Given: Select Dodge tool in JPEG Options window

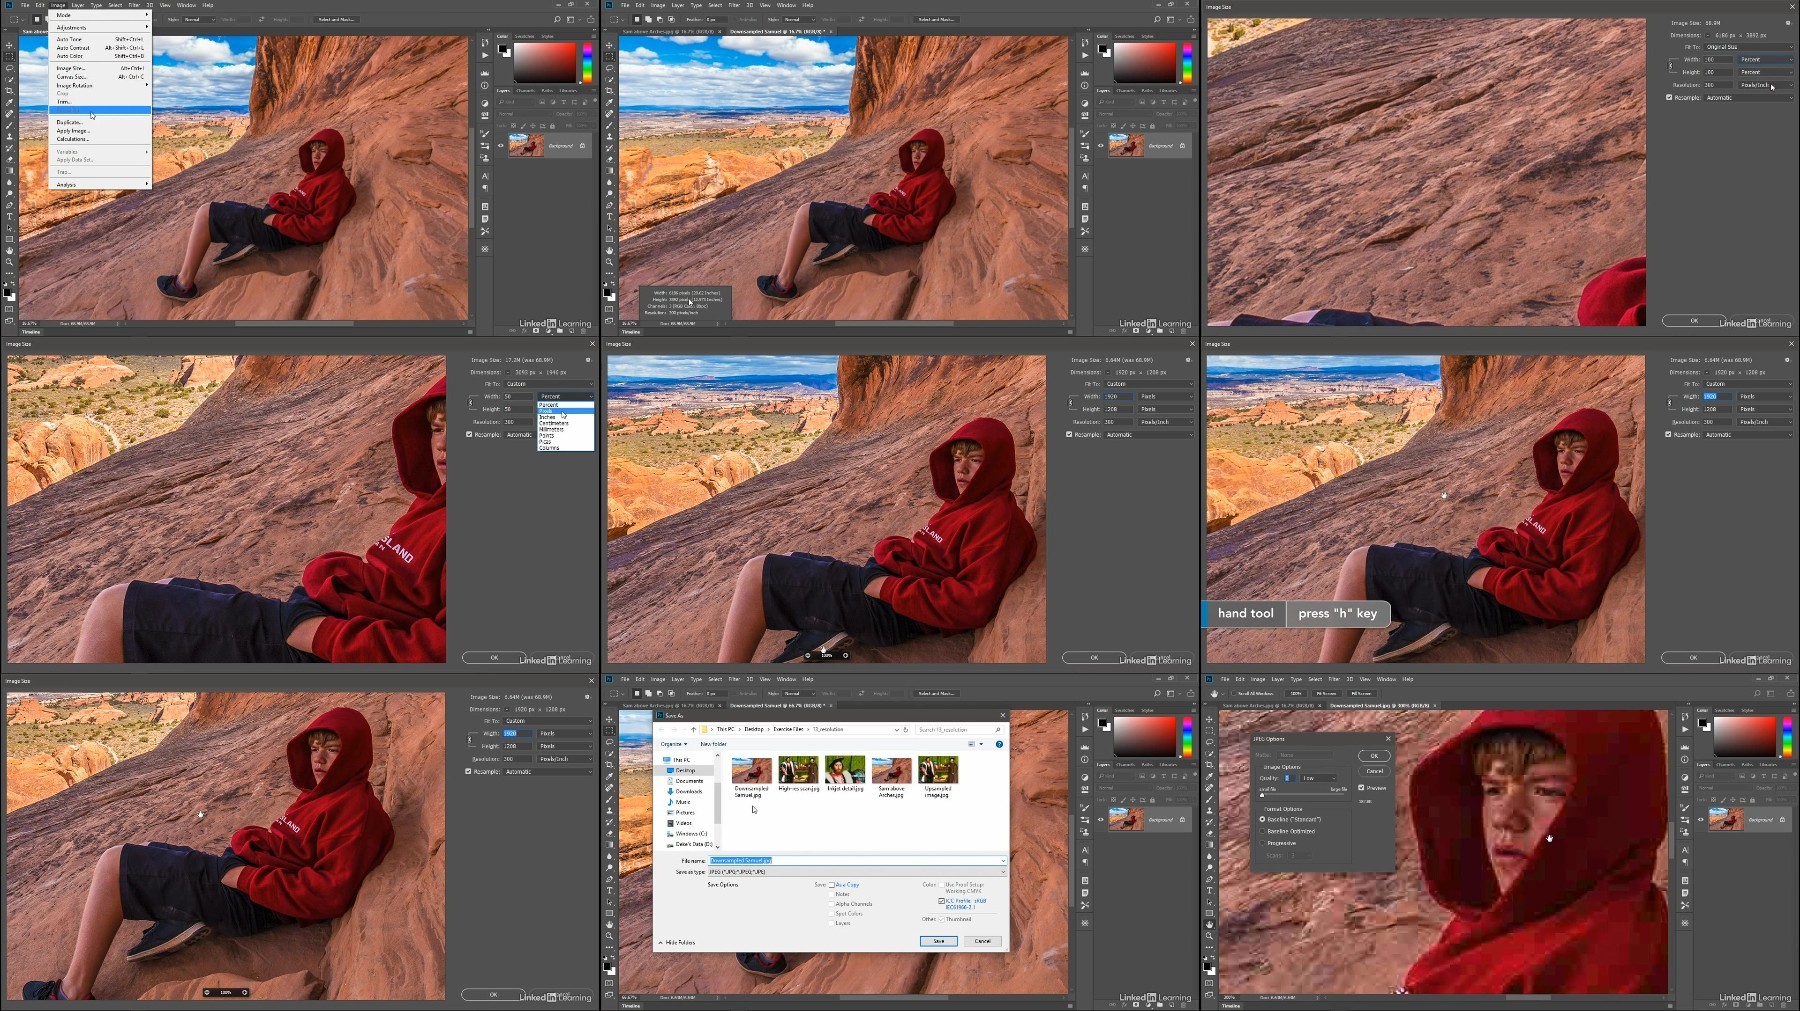Looking at the screenshot, I should [1209, 867].
